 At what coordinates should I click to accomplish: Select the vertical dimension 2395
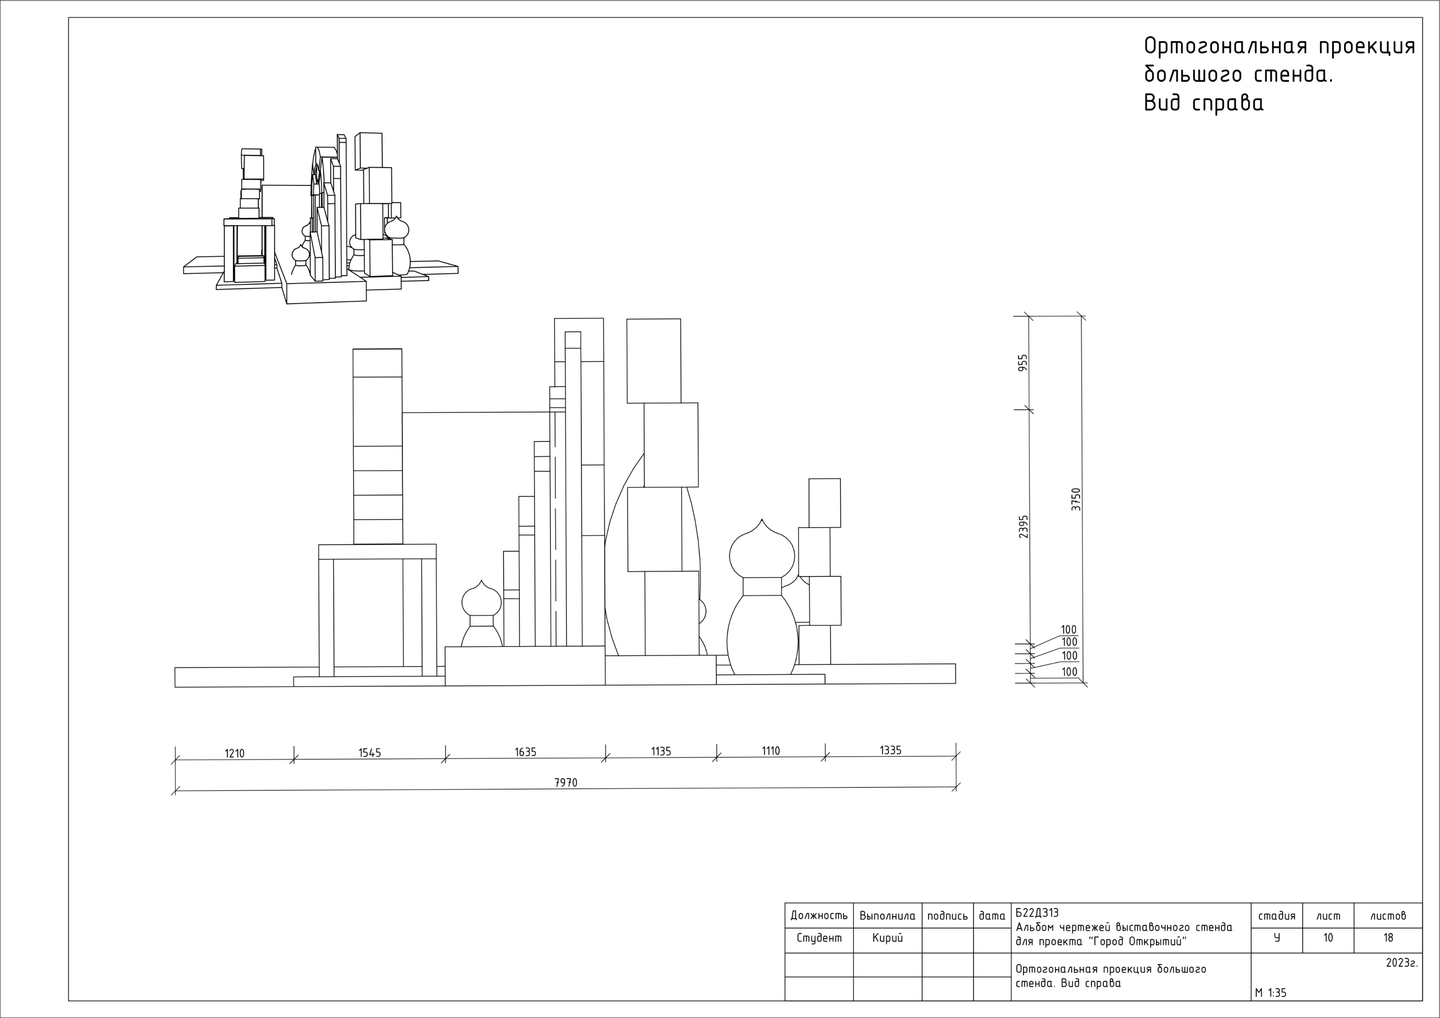pos(1023,527)
